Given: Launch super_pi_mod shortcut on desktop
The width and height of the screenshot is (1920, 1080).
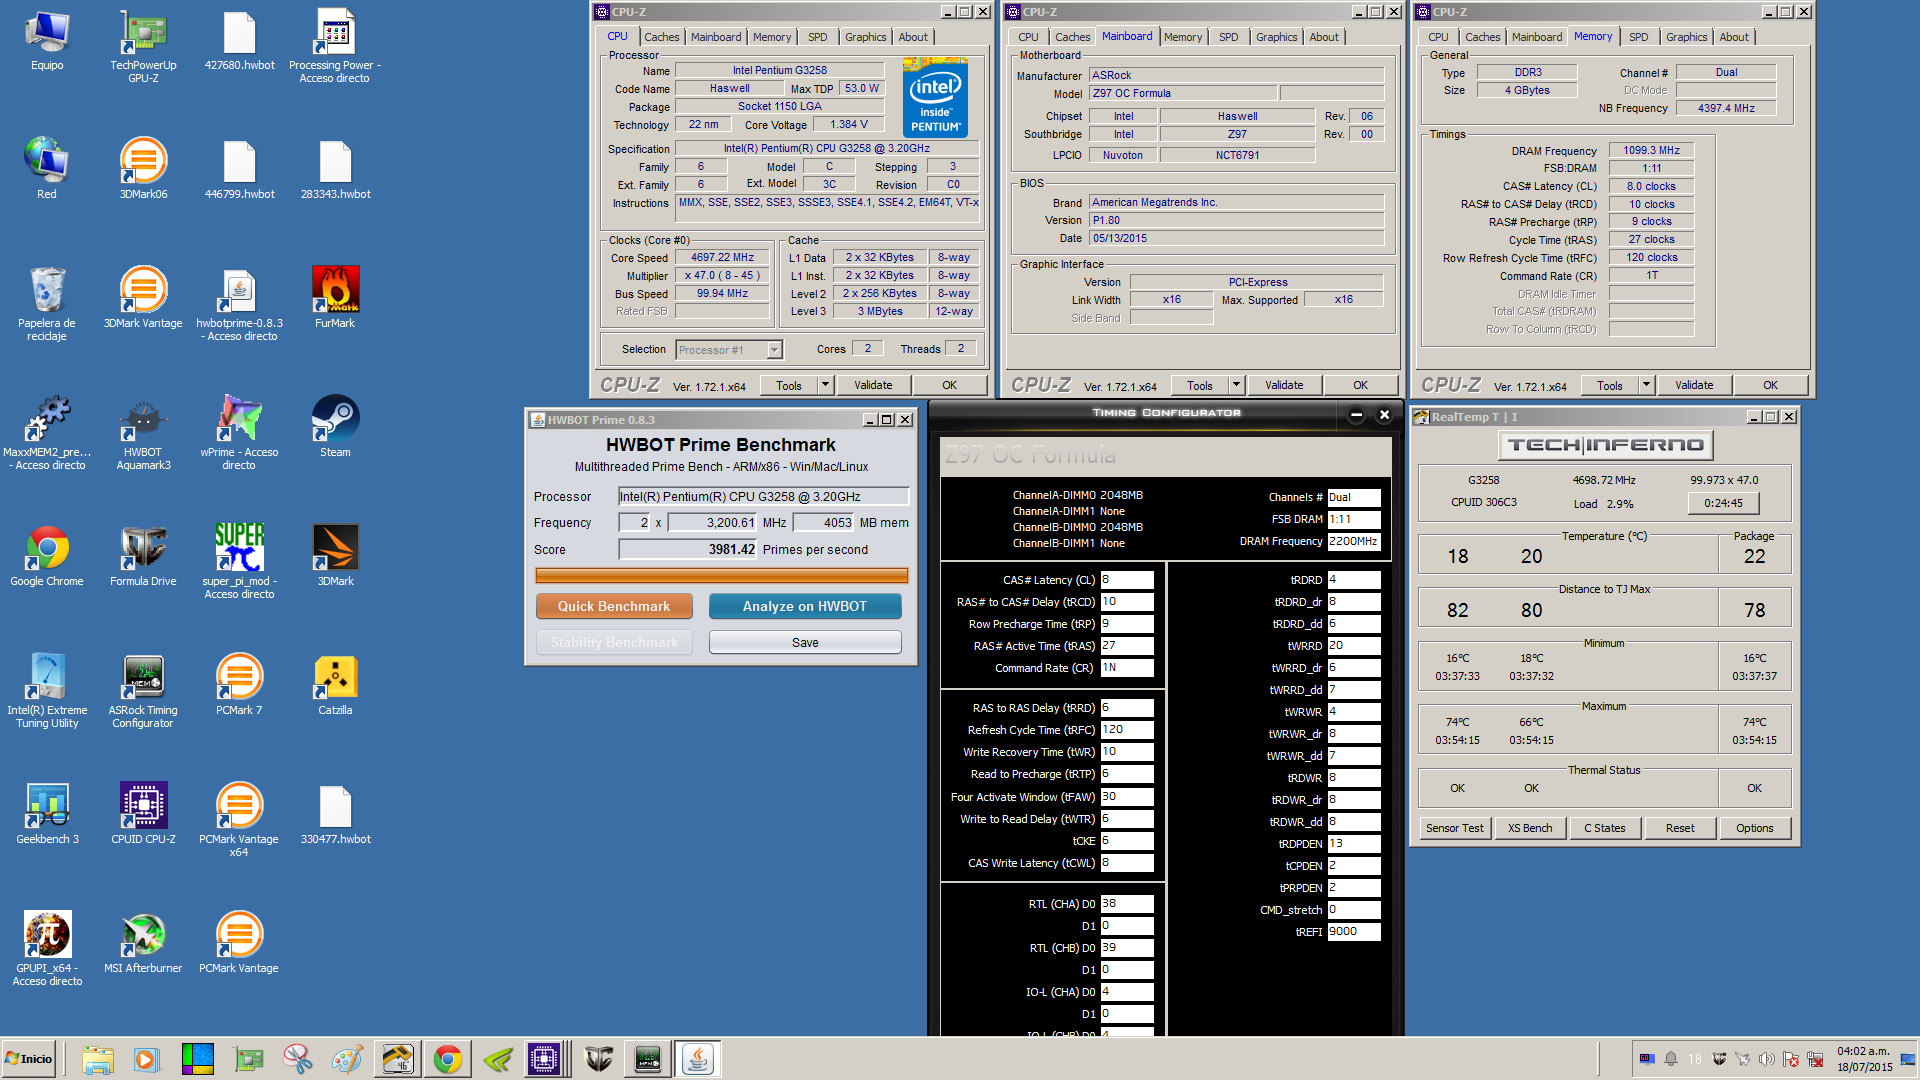Looking at the screenshot, I should coord(239,561).
